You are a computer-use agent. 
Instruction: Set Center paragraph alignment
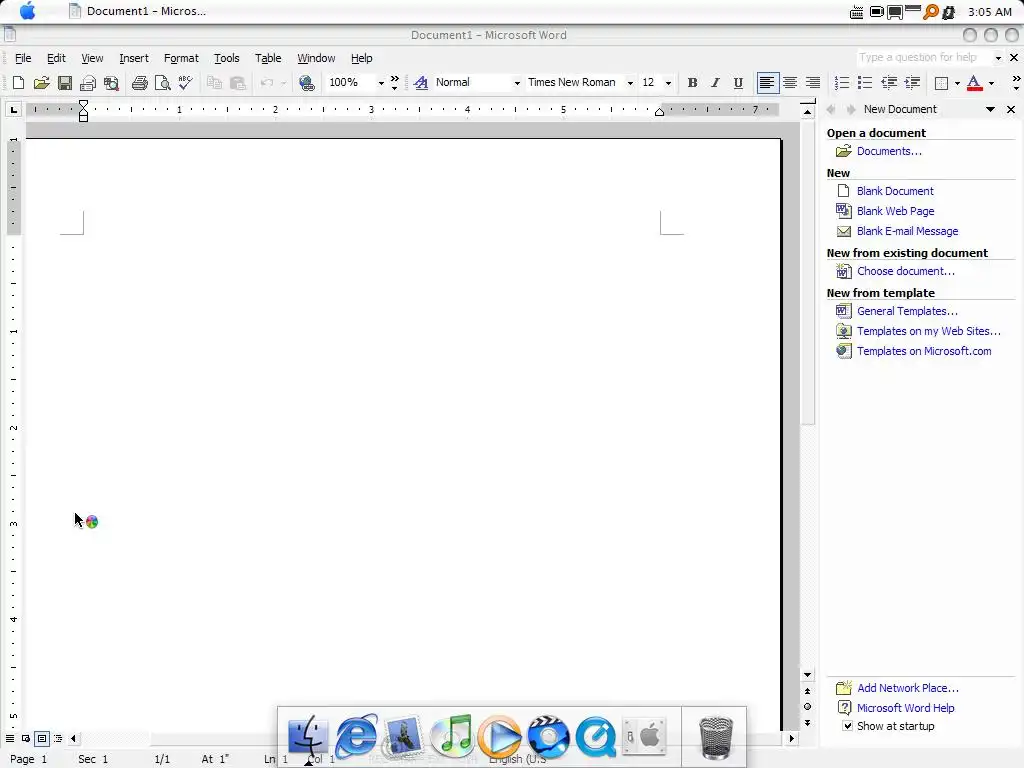[790, 83]
